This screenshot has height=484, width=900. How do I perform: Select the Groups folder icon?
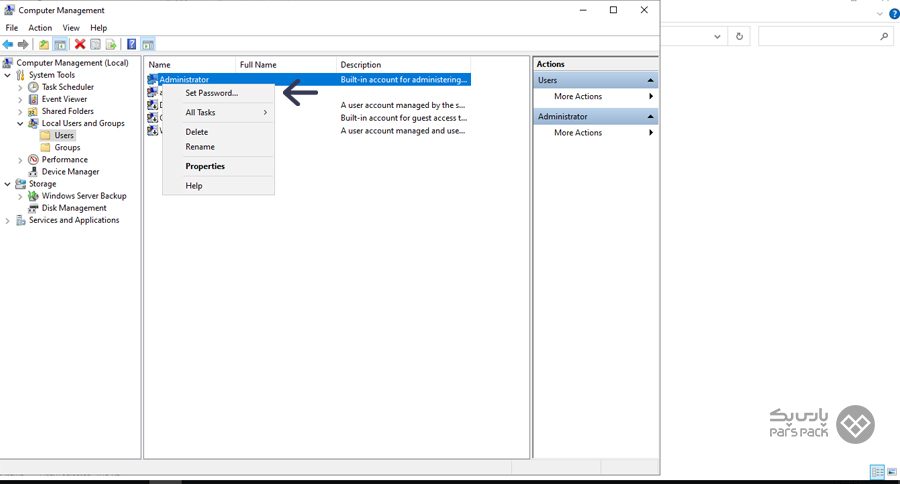pyautogui.click(x=46, y=148)
